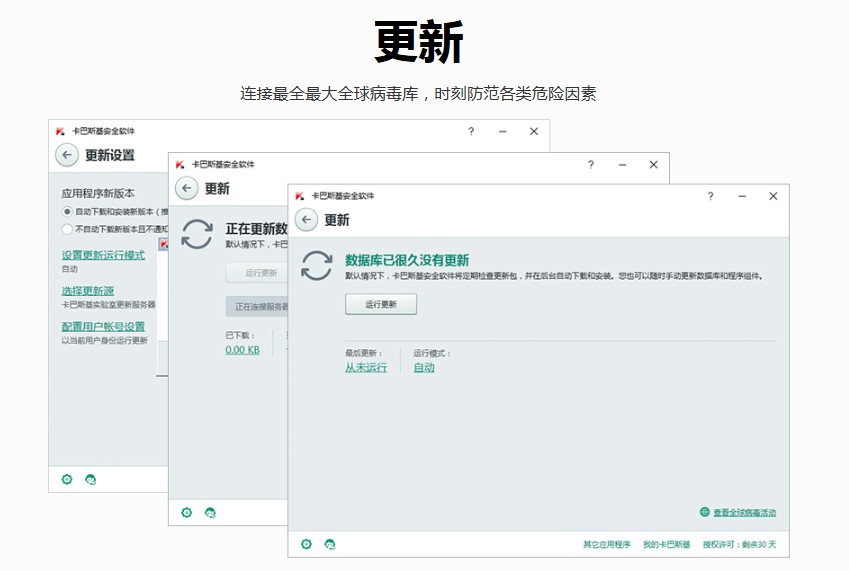This screenshot has width=849, height=571.
Task: Click 应用程序新版本 section label
Action: 98,193
